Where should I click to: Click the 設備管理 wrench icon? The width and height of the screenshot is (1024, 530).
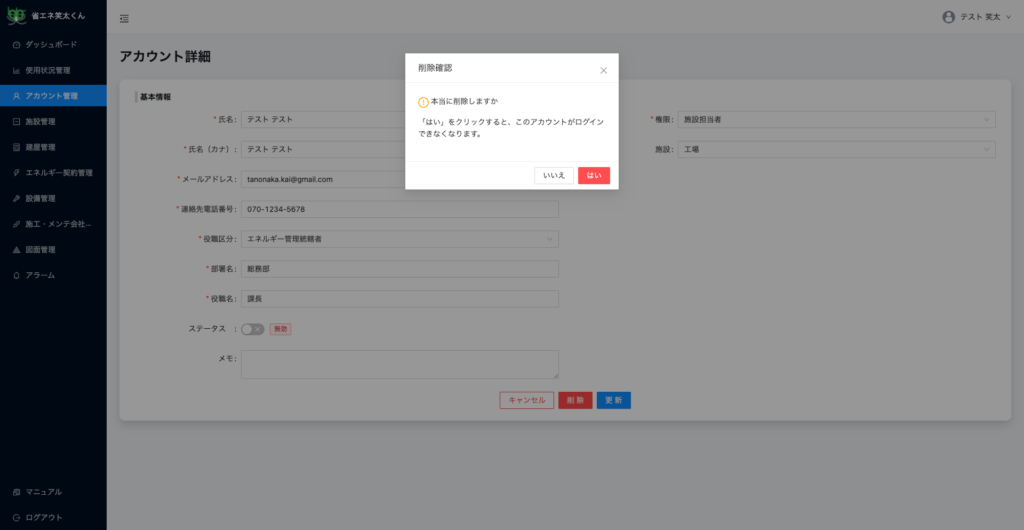coord(16,198)
